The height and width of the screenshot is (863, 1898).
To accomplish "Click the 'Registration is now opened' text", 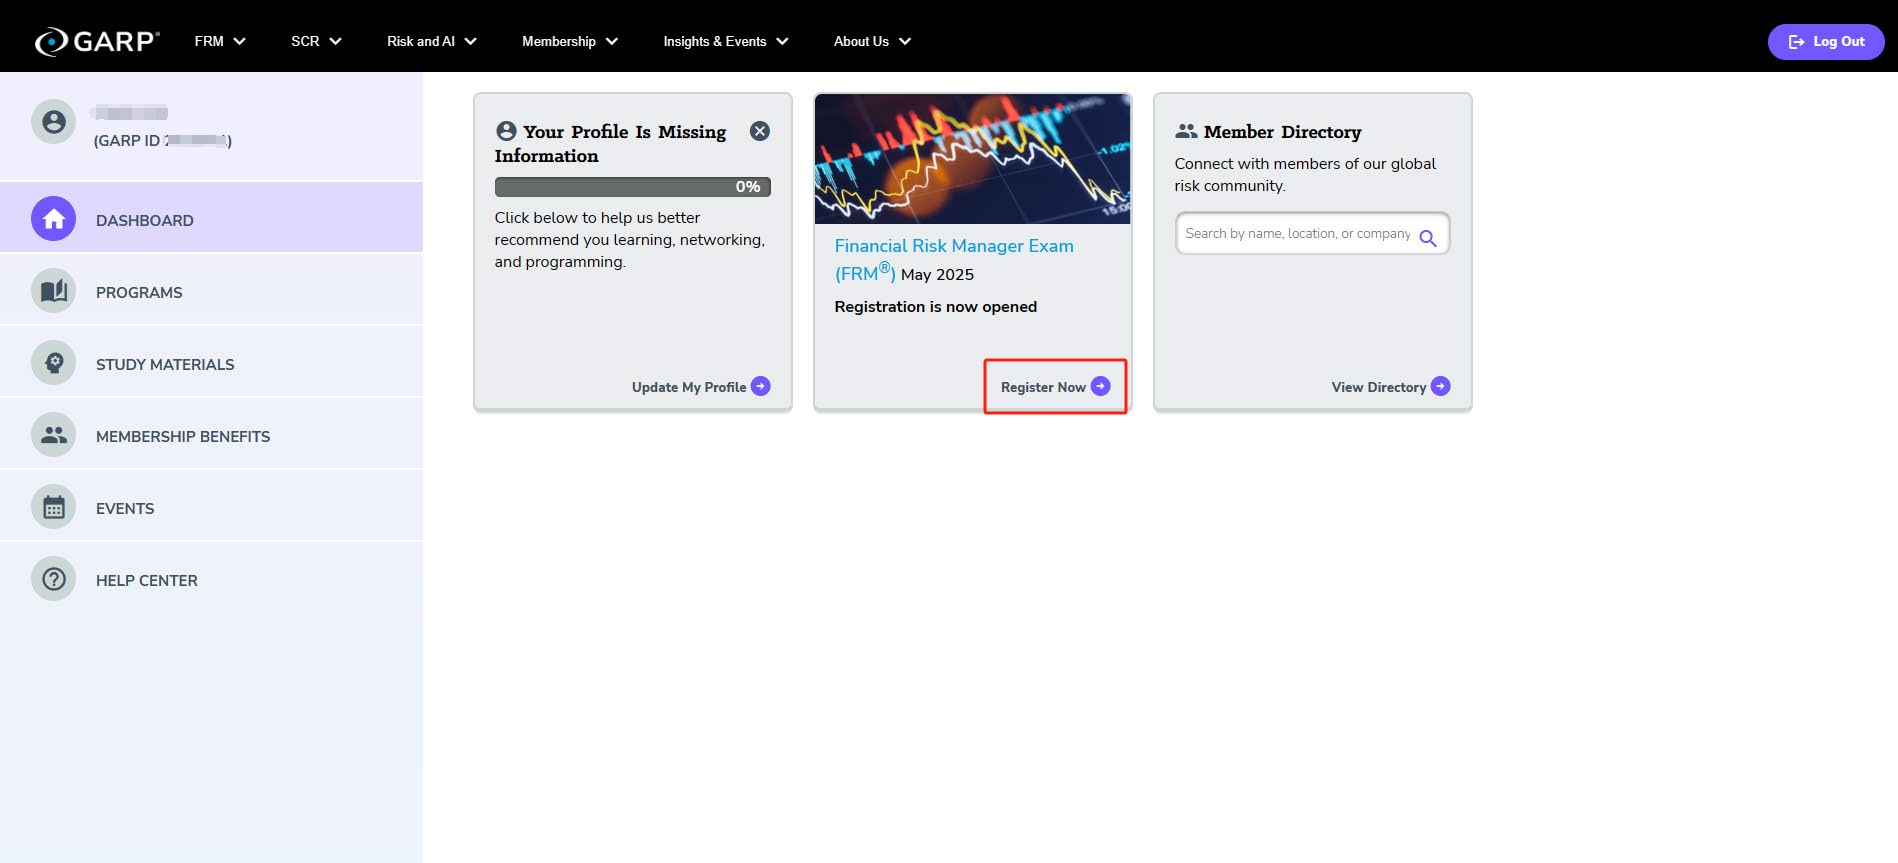I will click(x=936, y=307).
